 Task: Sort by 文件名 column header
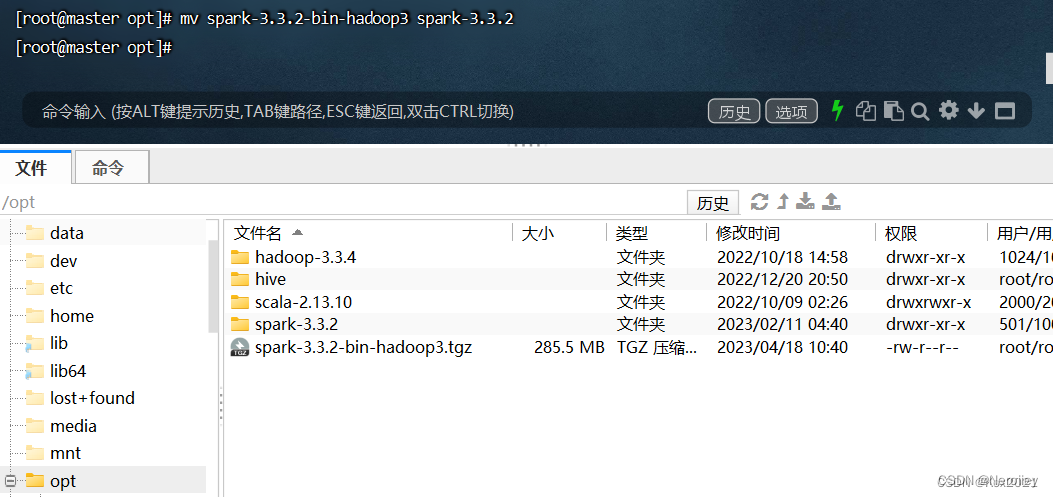[257, 233]
